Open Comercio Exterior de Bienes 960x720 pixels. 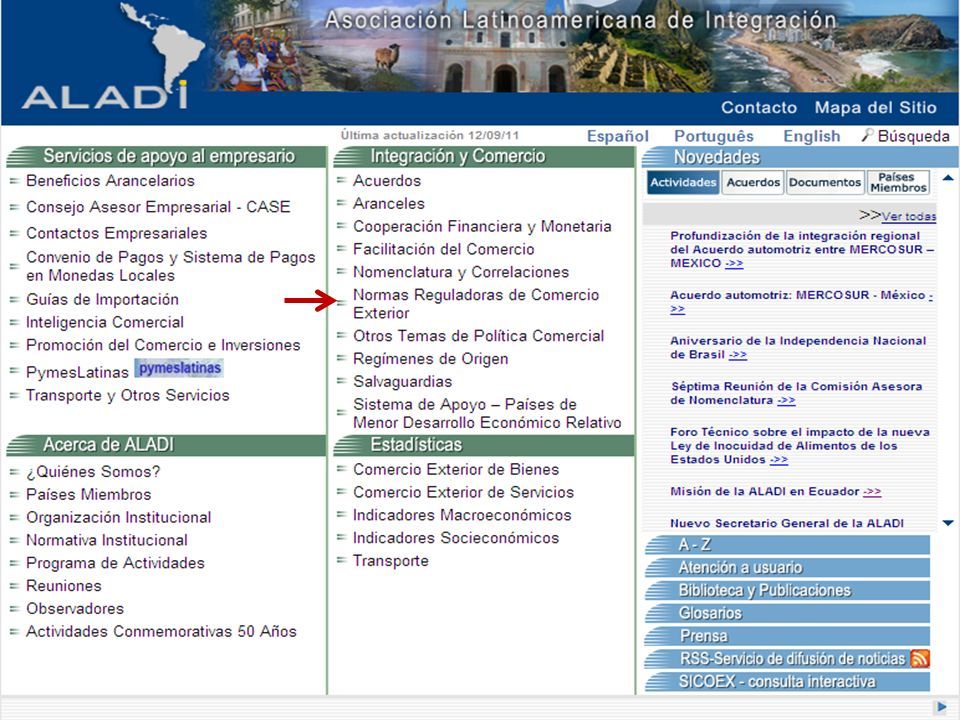[456, 469]
